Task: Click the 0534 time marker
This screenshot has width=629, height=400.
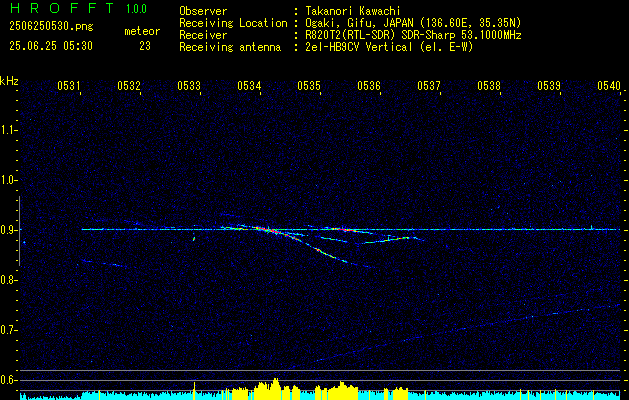Action: point(249,85)
